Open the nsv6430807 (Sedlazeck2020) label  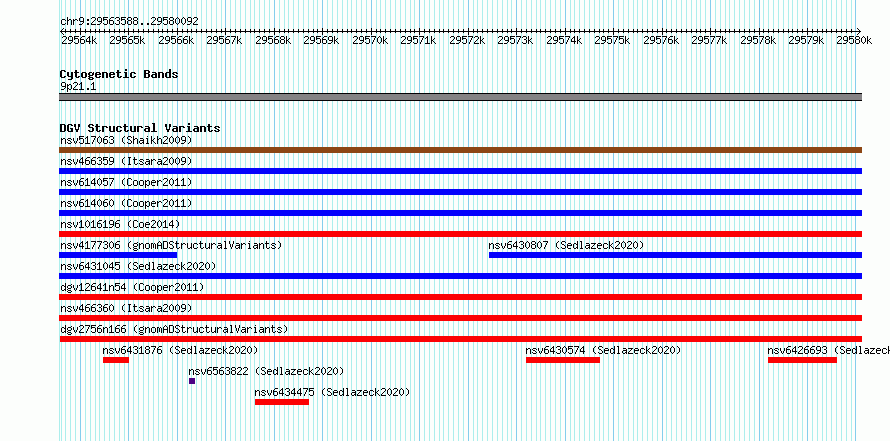coord(566,245)
